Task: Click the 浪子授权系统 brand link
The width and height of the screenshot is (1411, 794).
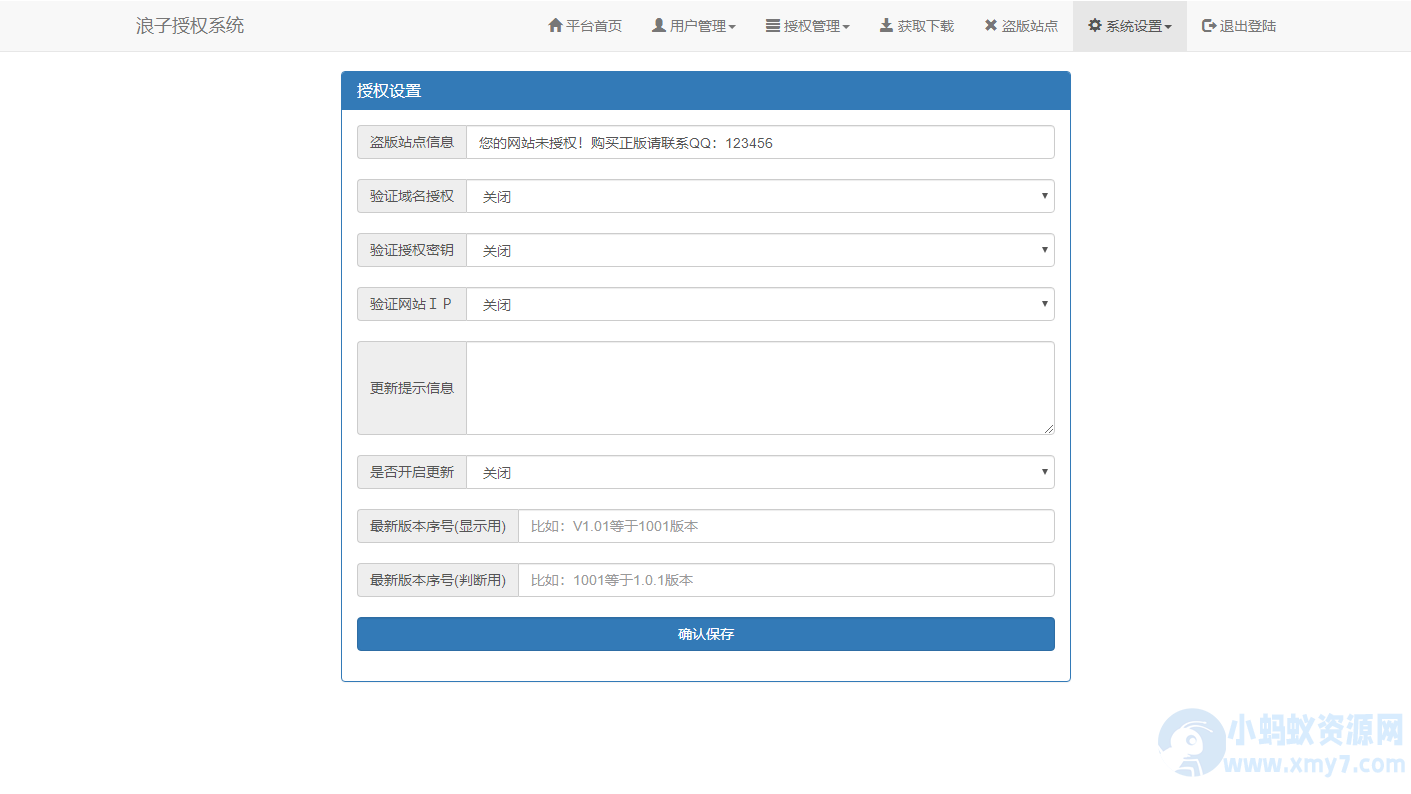Action: (190, 26)
